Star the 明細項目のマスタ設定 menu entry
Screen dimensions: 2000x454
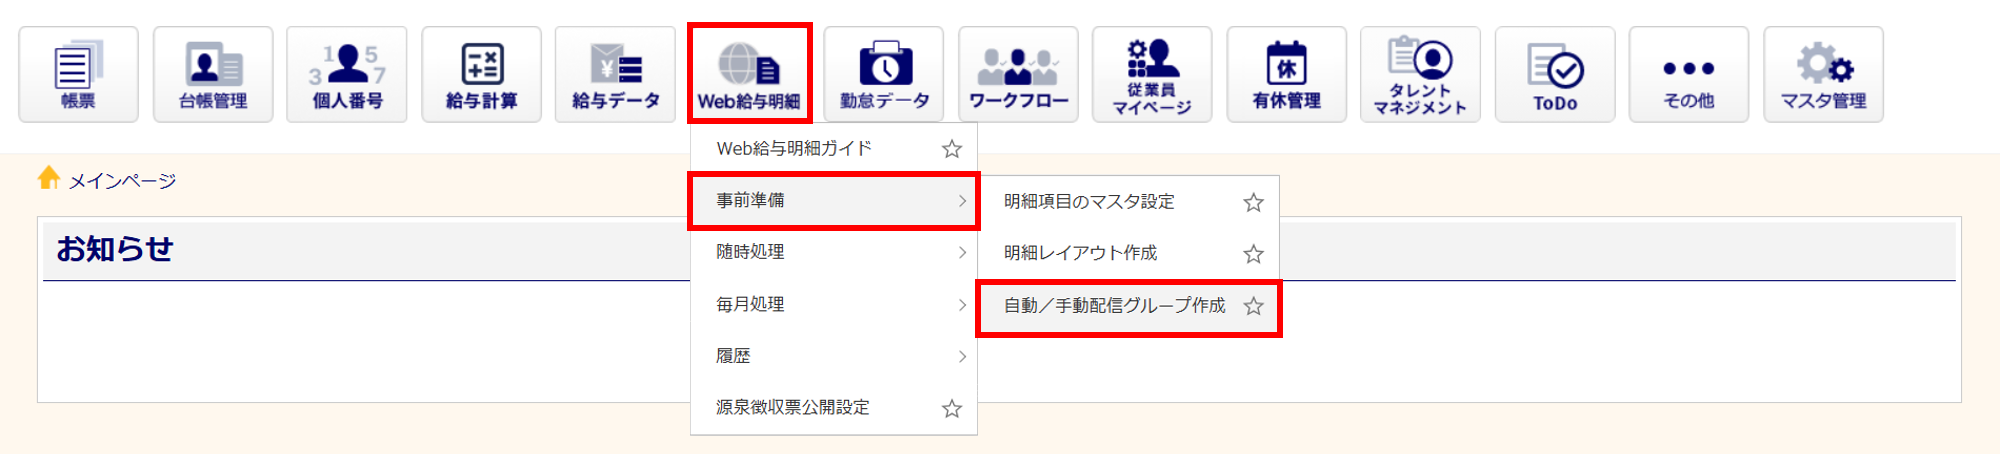click(1253, 202)
